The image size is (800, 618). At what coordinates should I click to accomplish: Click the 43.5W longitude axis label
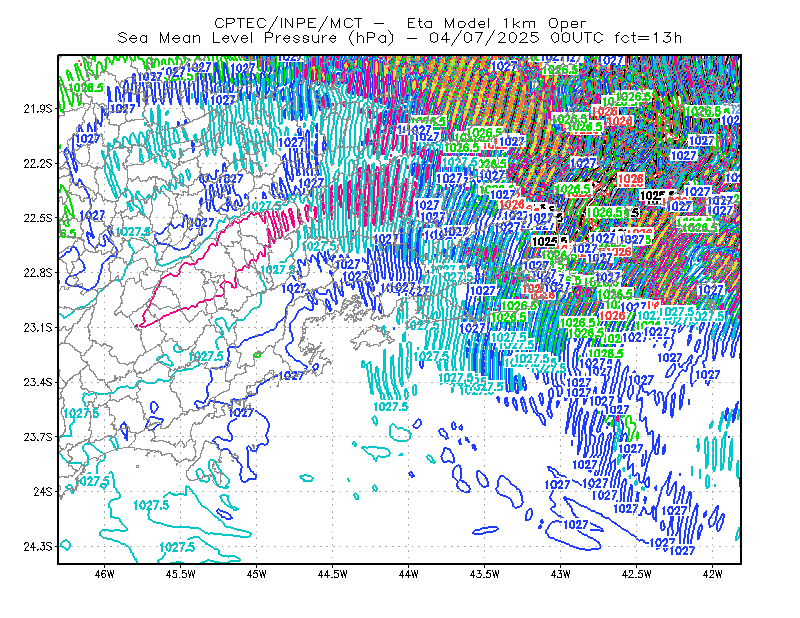coord(485,574)
